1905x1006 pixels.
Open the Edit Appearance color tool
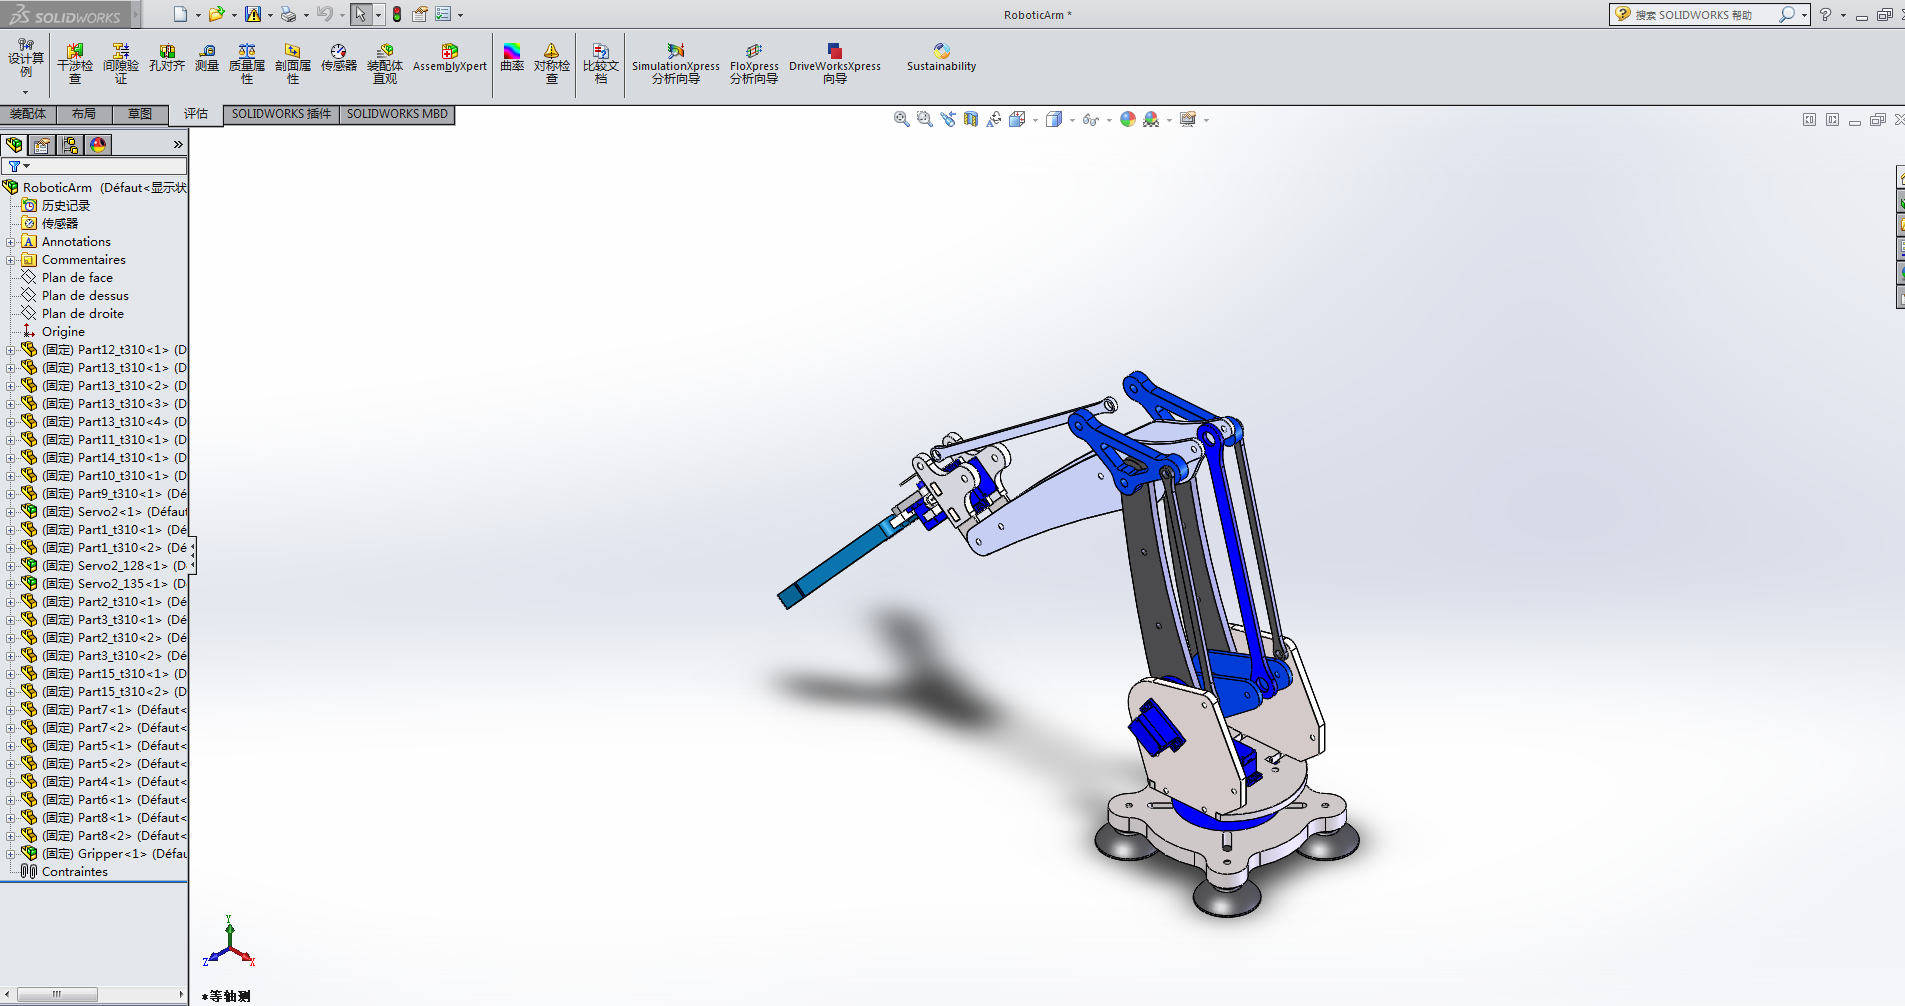[1128, 119]
